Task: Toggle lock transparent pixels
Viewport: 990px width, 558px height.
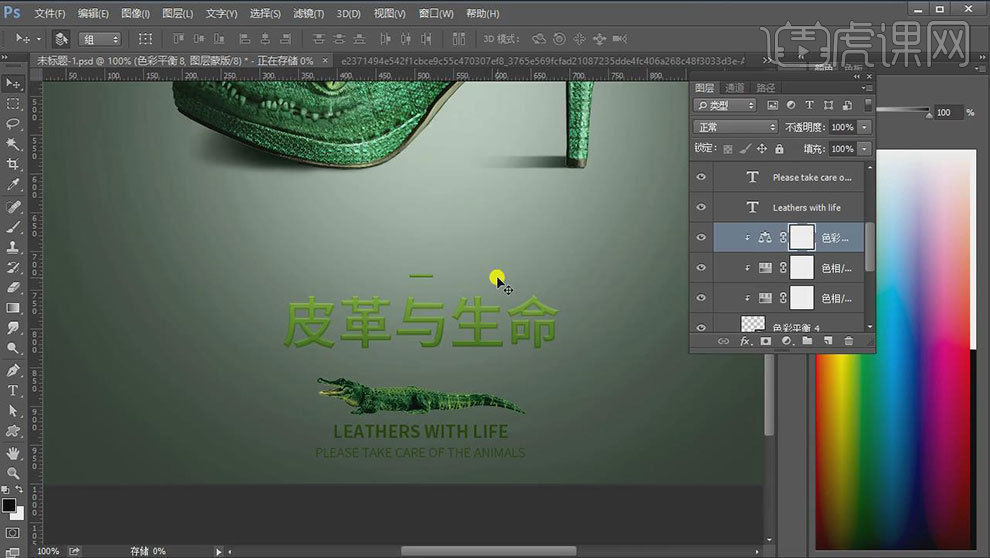Action: [x=728, y=149]
